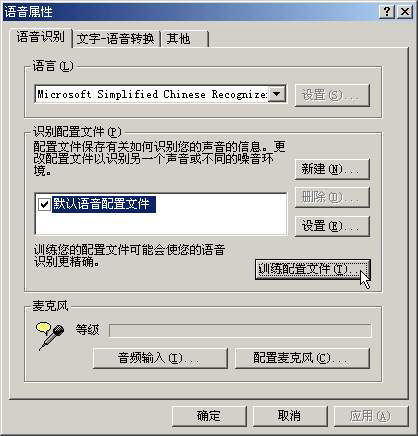Click the help question mark button

click(x=387, y=12)
